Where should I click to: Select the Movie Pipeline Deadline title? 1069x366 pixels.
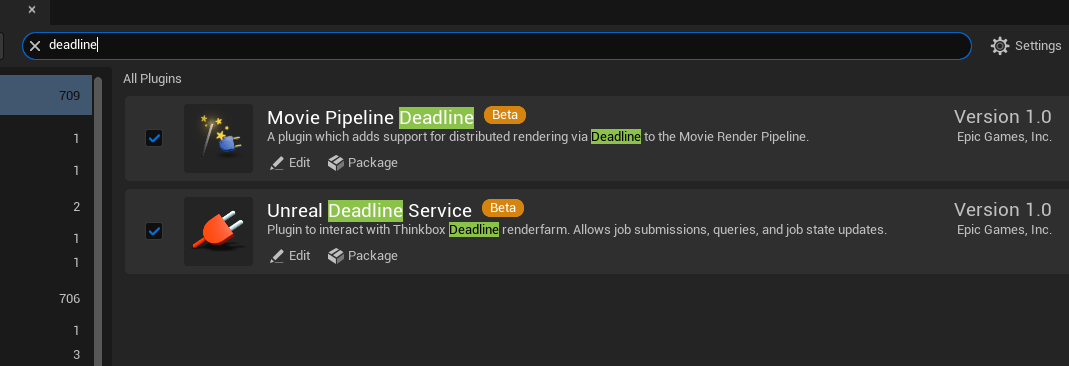point(370,117)
